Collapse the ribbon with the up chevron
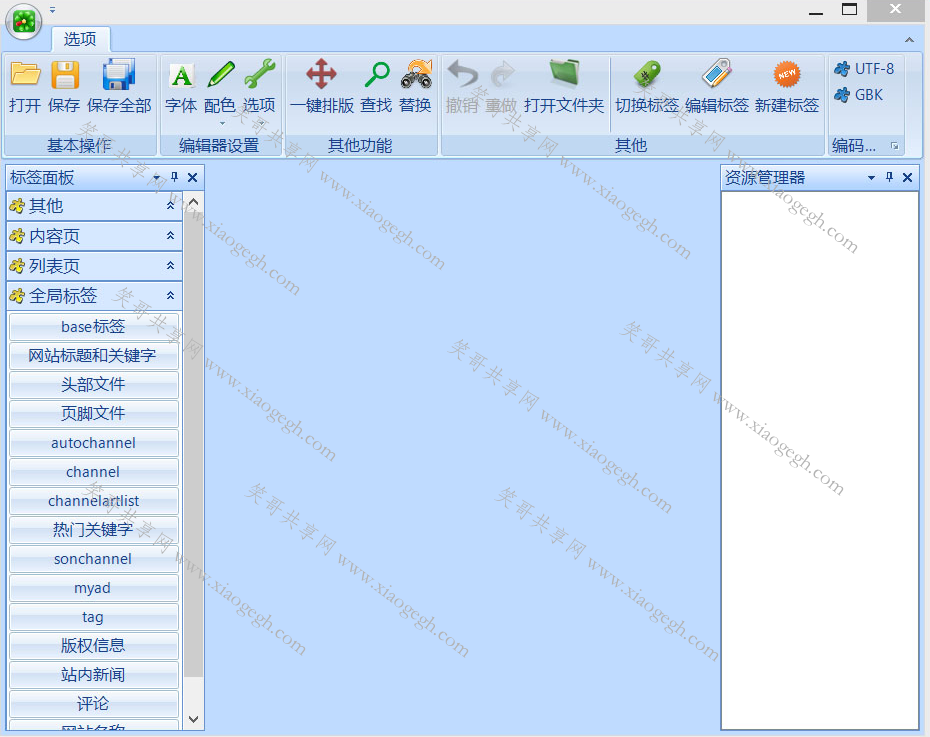The image size is (930, 737). point(909,40)
